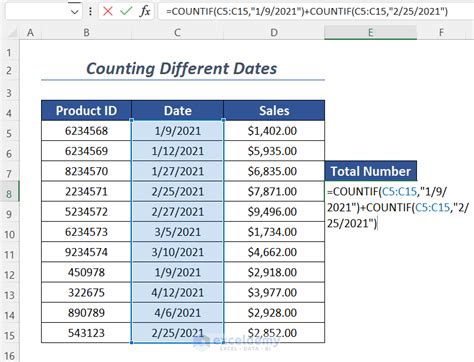The height and width of the screenshot is (362, 474).
Task: Select Product ID cell 6234568
Action: coord(86,131)
